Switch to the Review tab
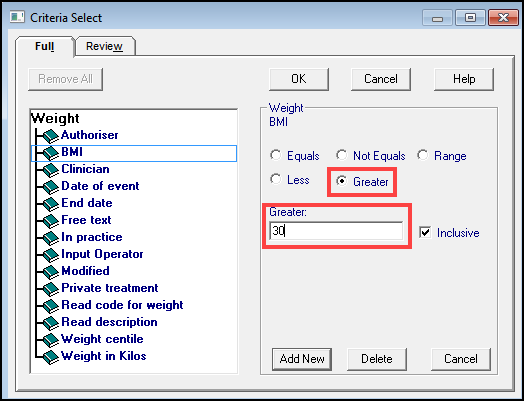Screen dimensions: 524x401 click(x=105, y=46)
